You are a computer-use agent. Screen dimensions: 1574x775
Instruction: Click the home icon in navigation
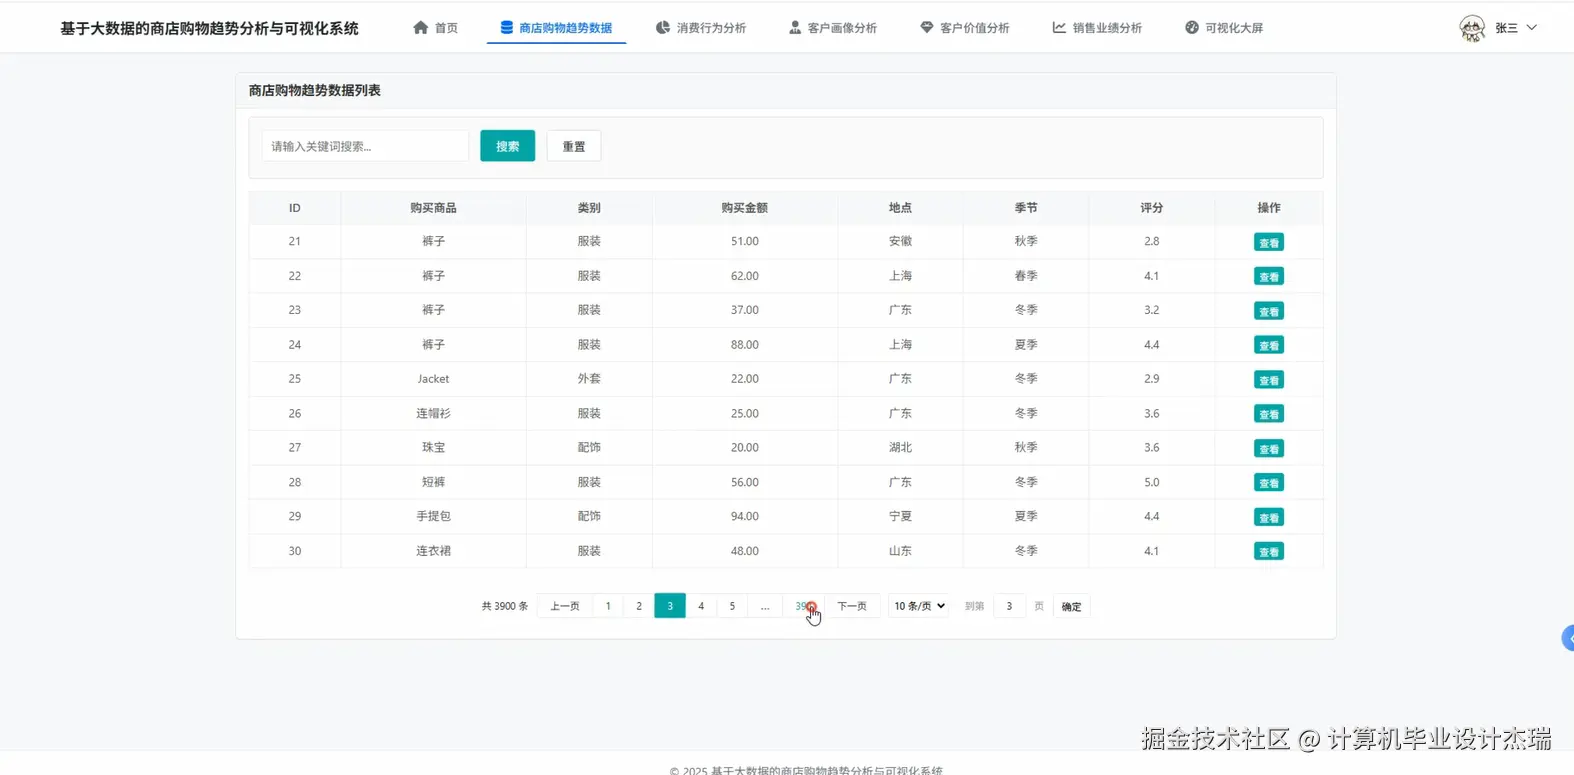pyautogui.click(x=420, y=28)
